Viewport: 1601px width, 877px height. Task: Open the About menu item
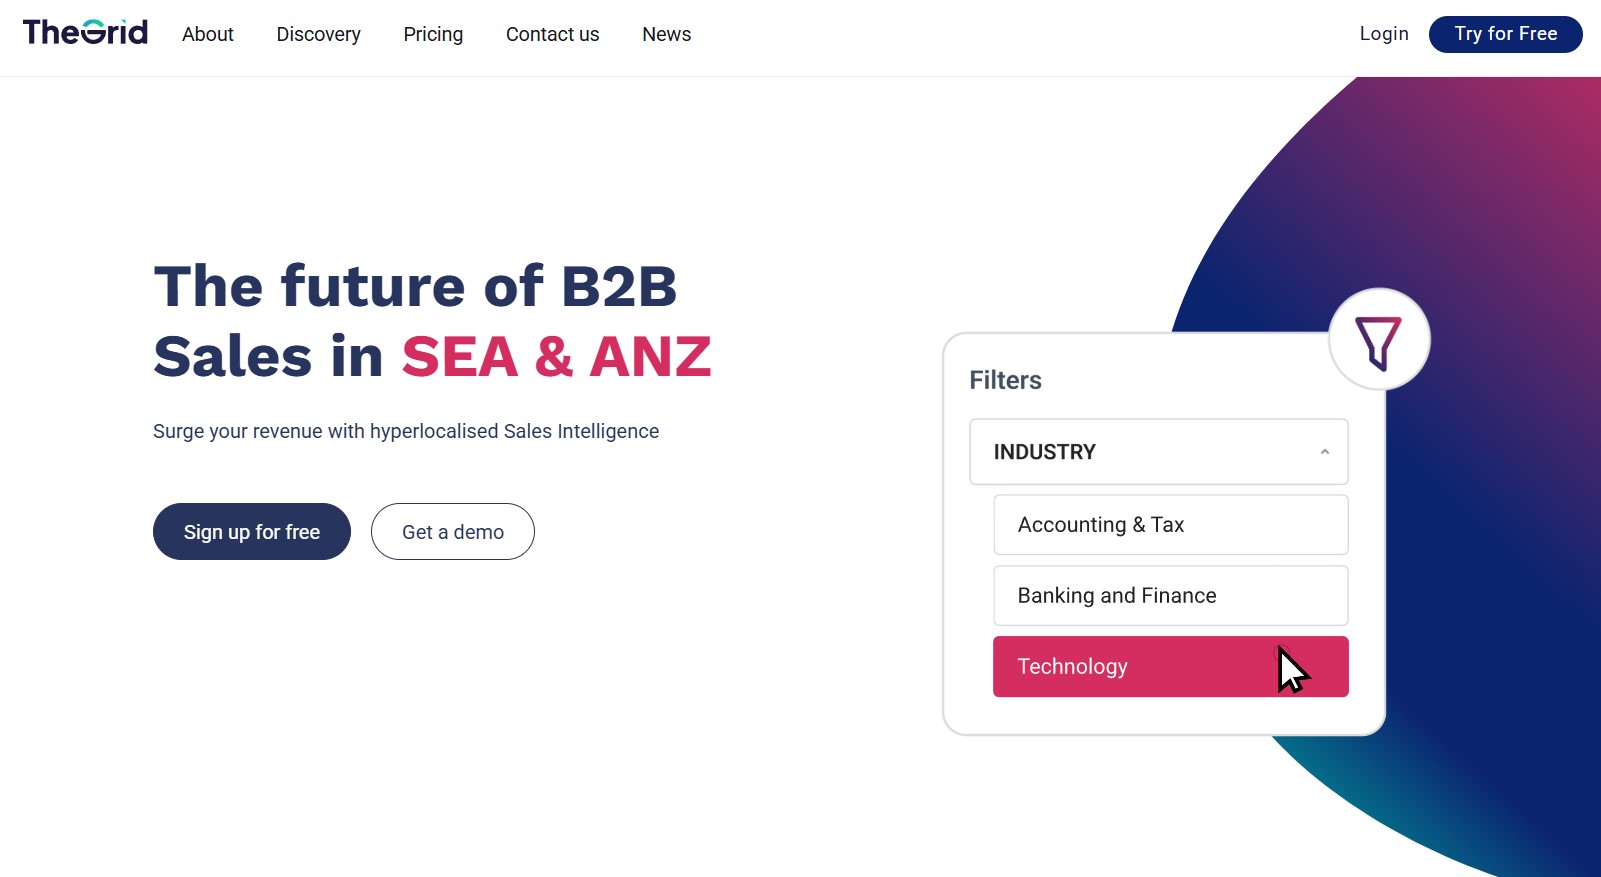[208, 34]
